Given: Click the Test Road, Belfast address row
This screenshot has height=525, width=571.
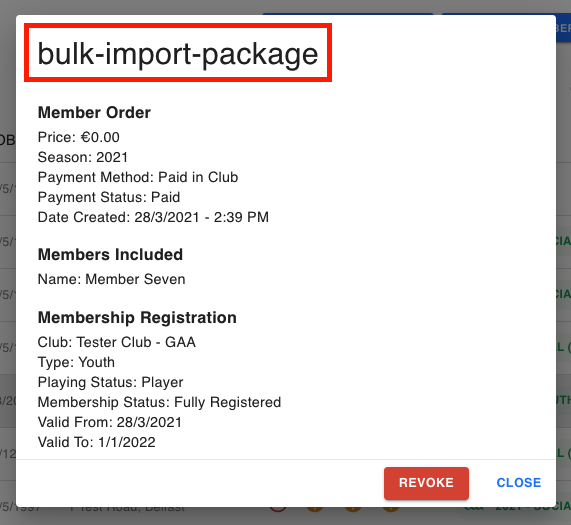Looking at the screenshot, I should pos(127,509).
